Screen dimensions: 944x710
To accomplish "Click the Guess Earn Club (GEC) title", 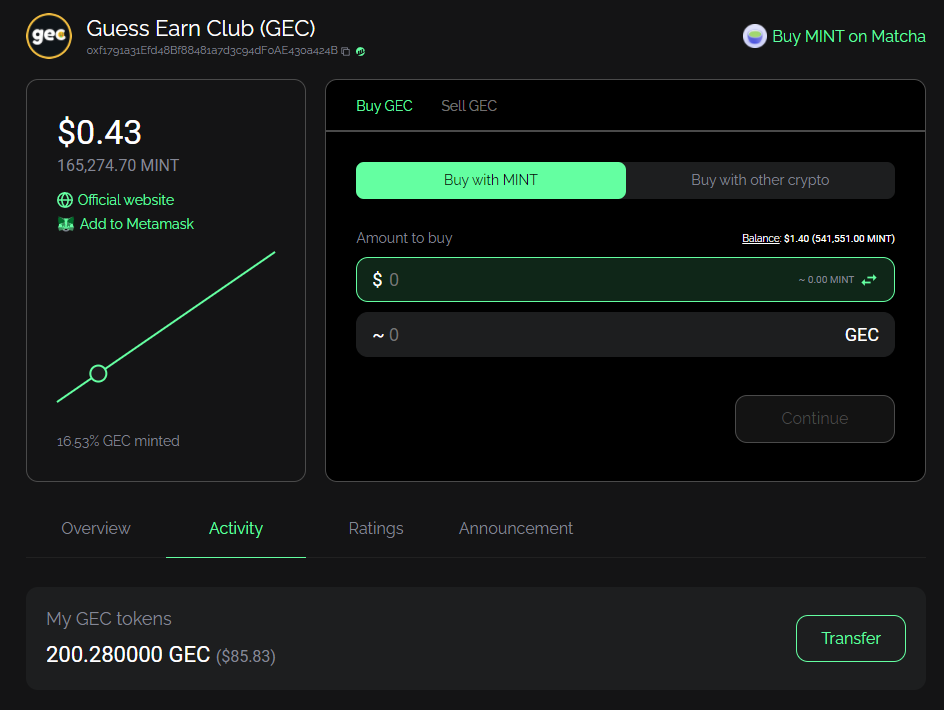I will (x=200, y=28).
